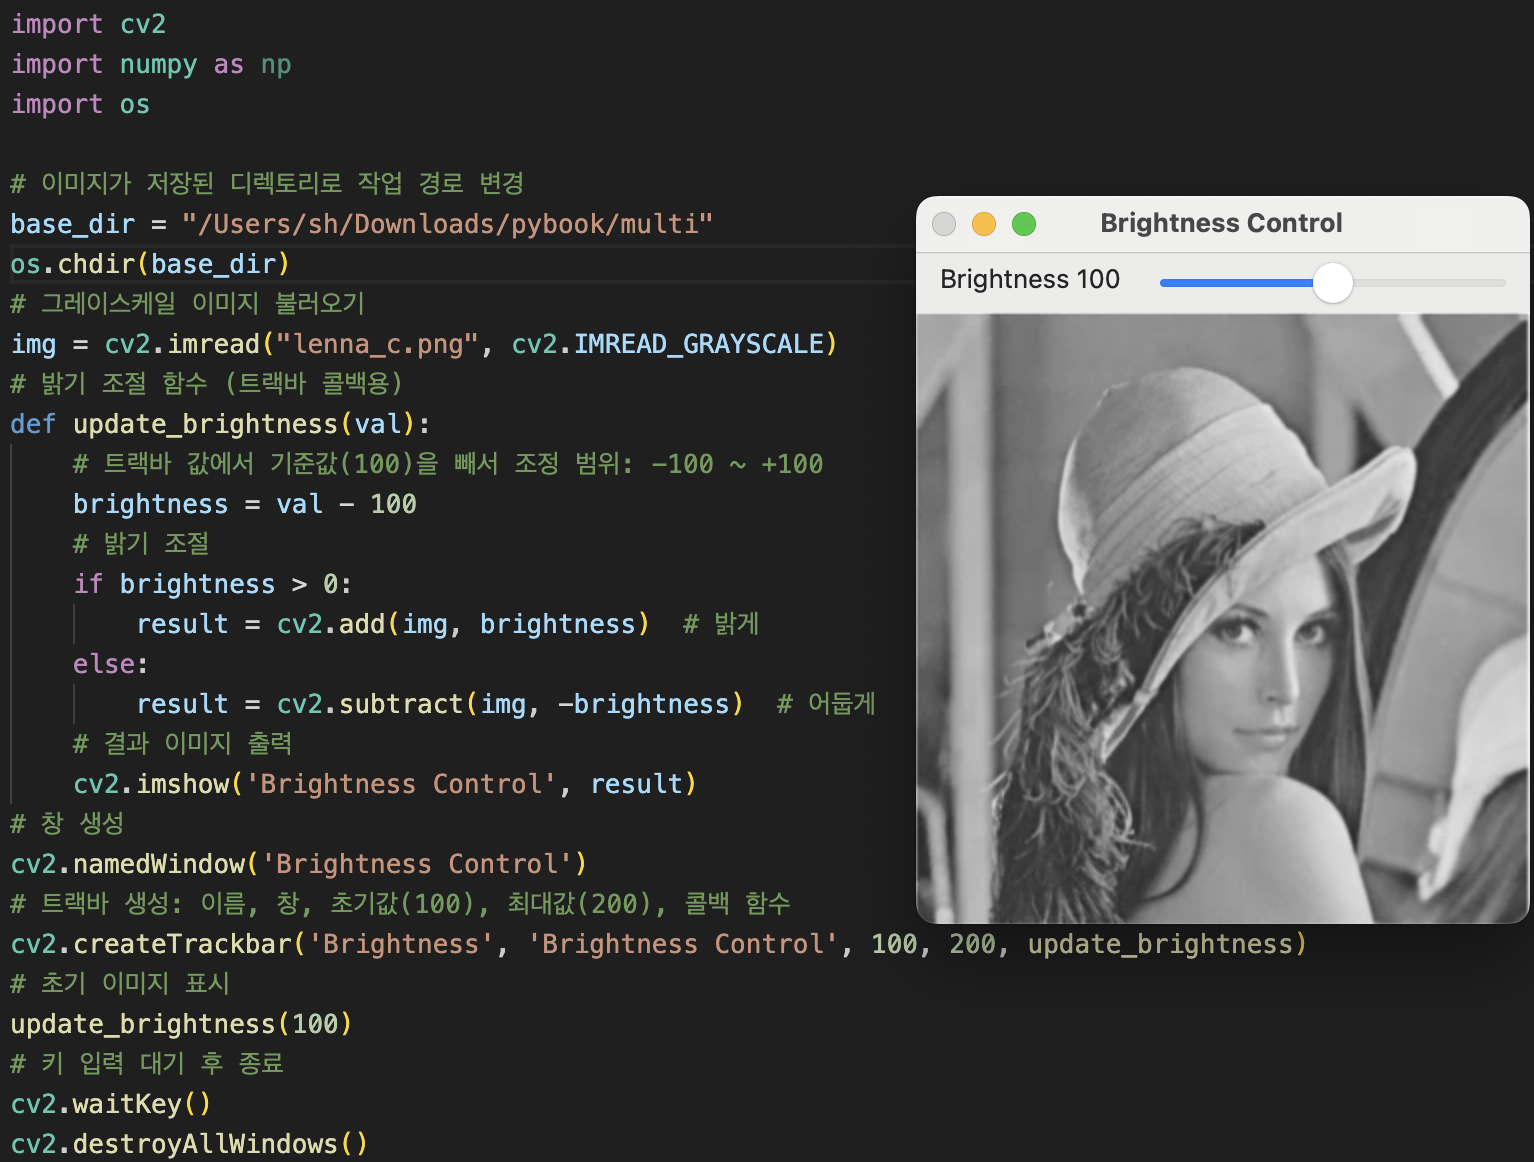Click the comment '# 어둡게' after cv2.subtract

(x=826, y=703)
